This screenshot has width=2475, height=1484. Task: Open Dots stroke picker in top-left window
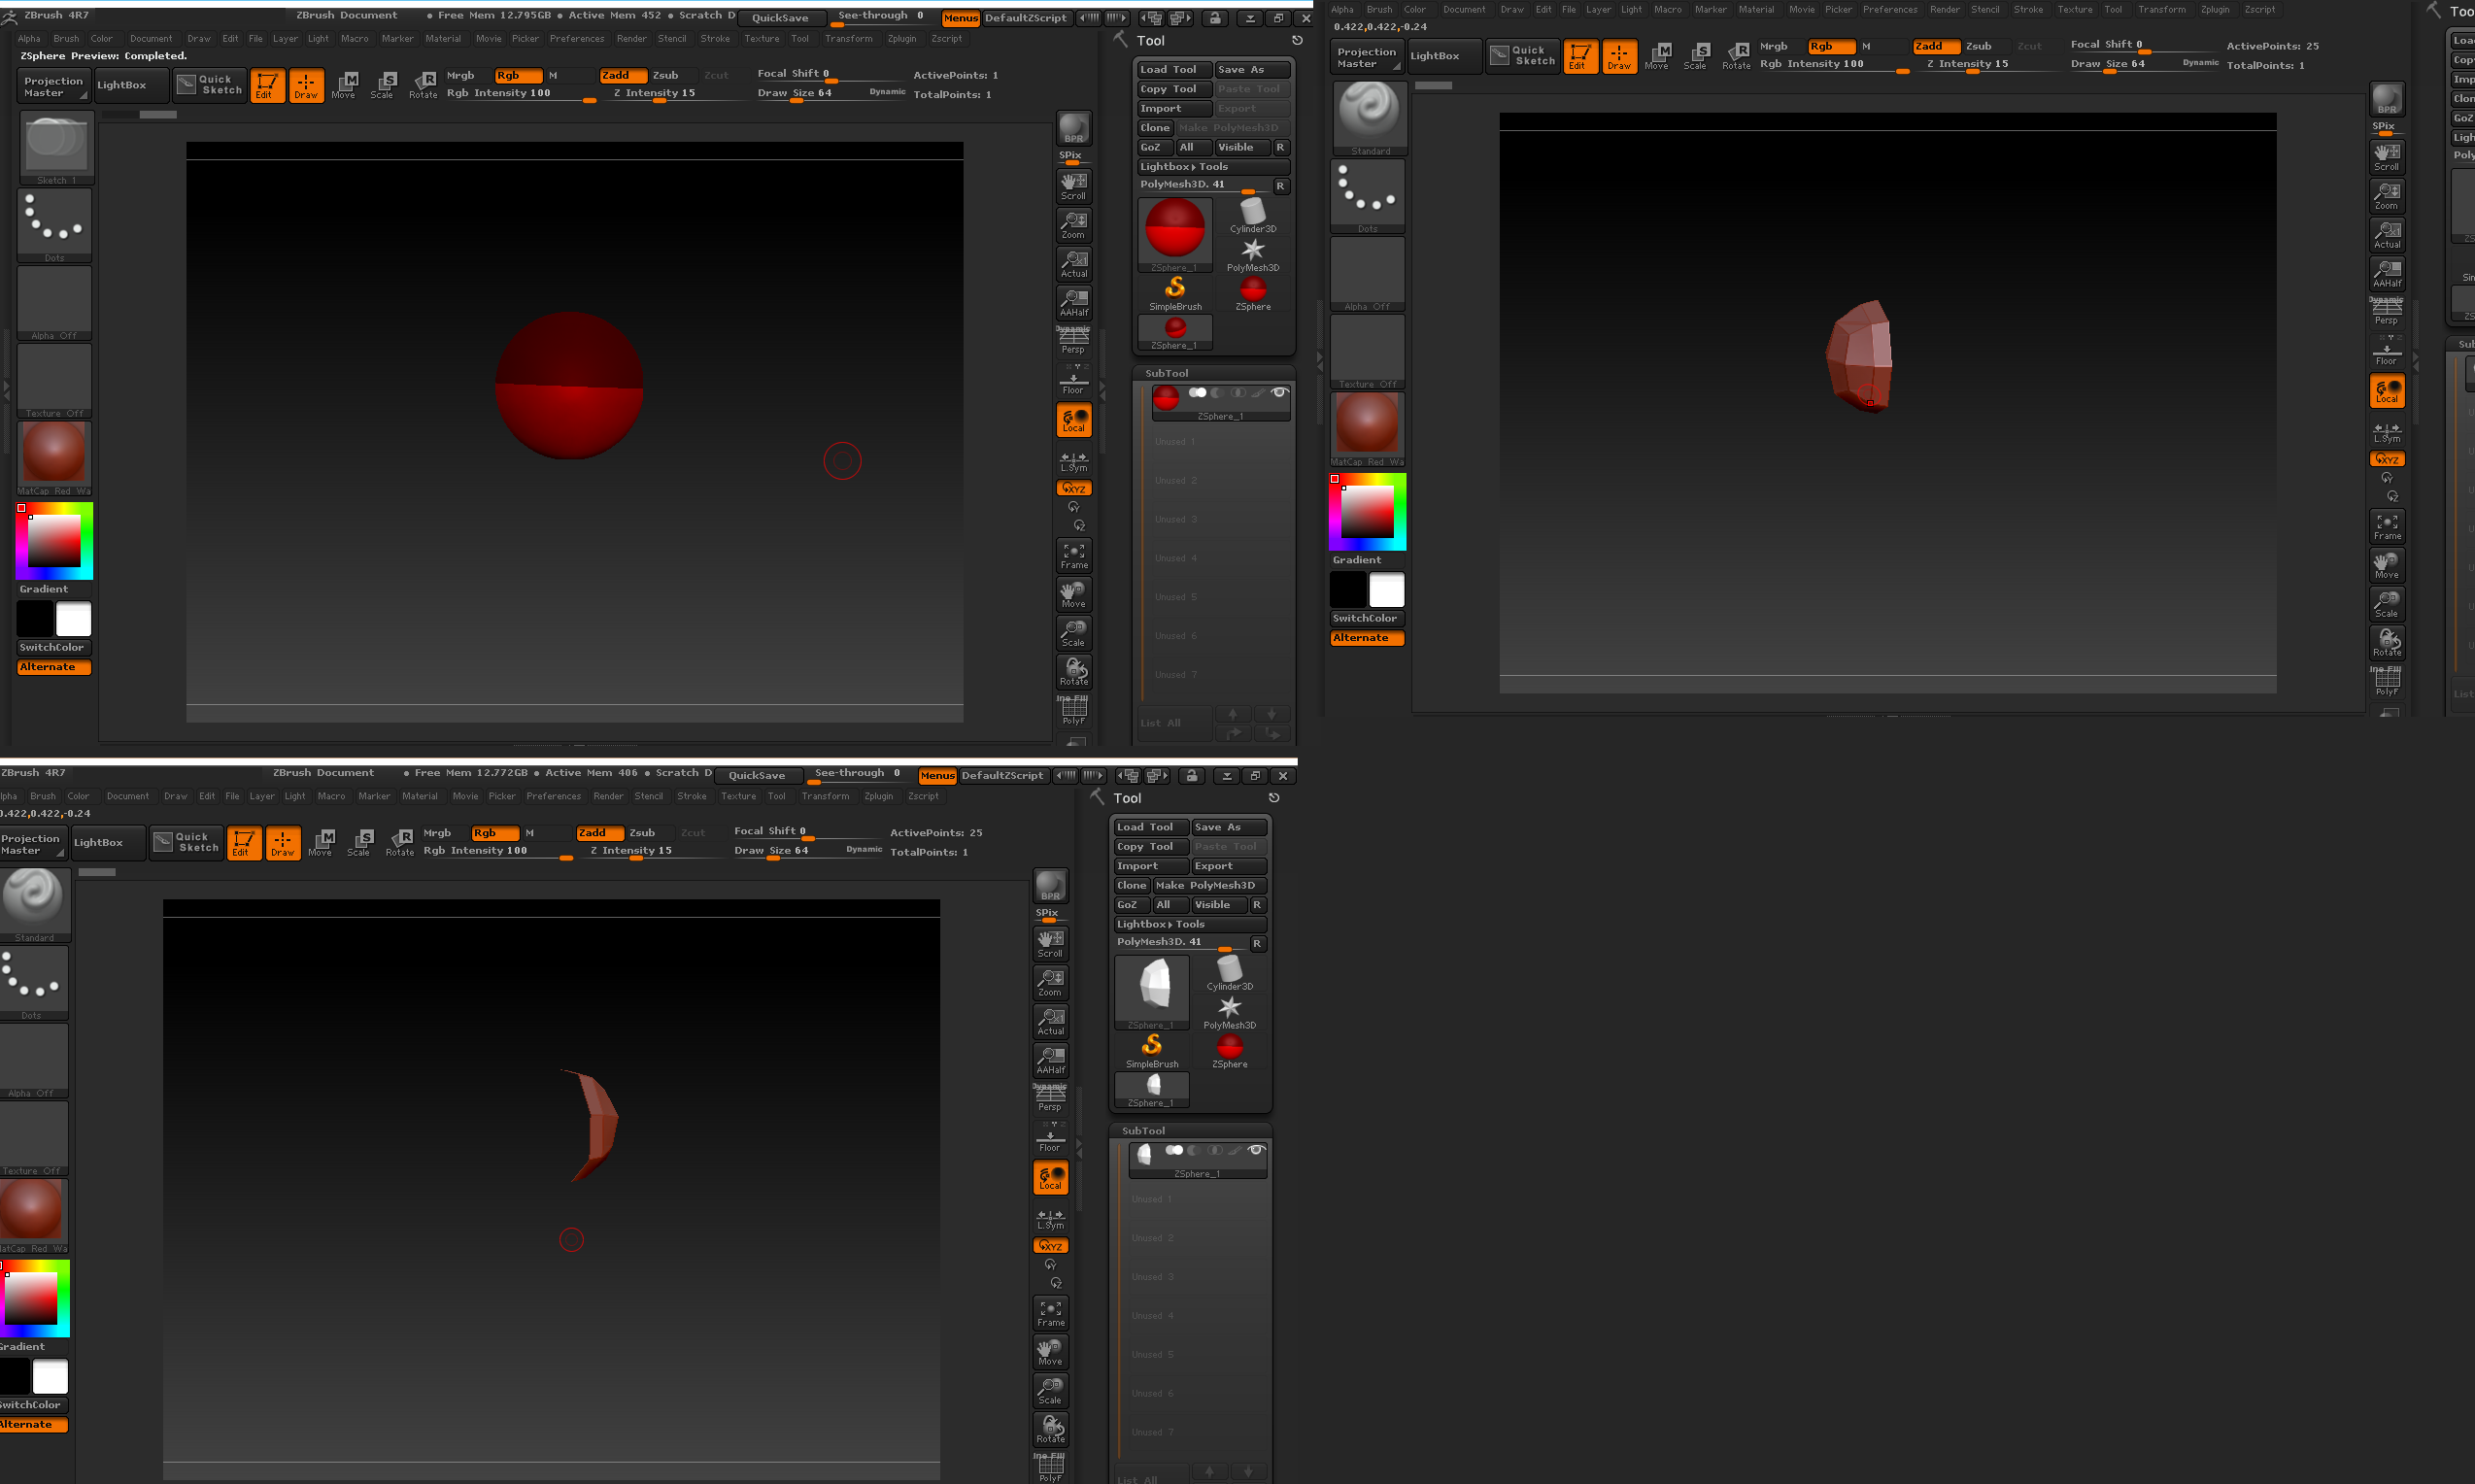[55, 225]
